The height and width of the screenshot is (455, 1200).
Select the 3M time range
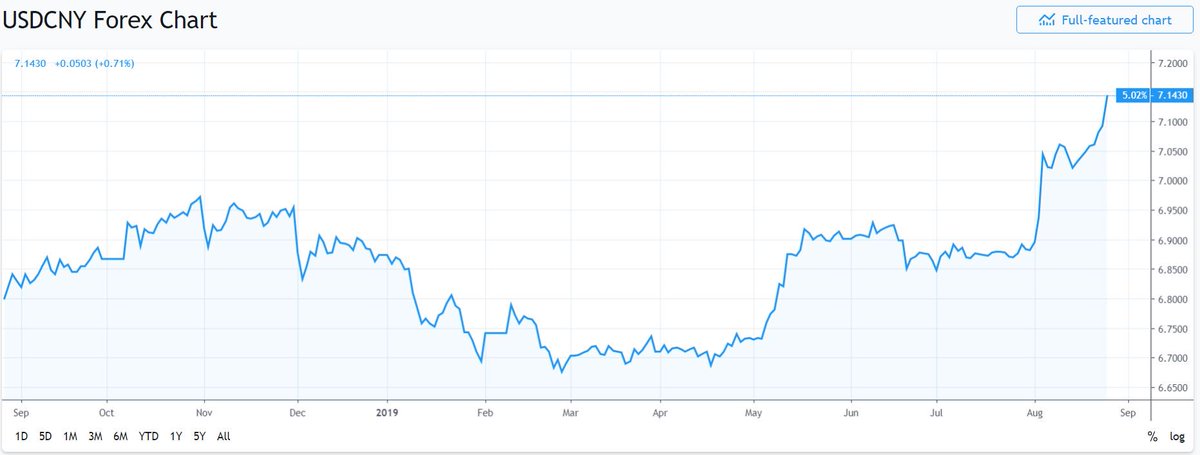point(96,436)
